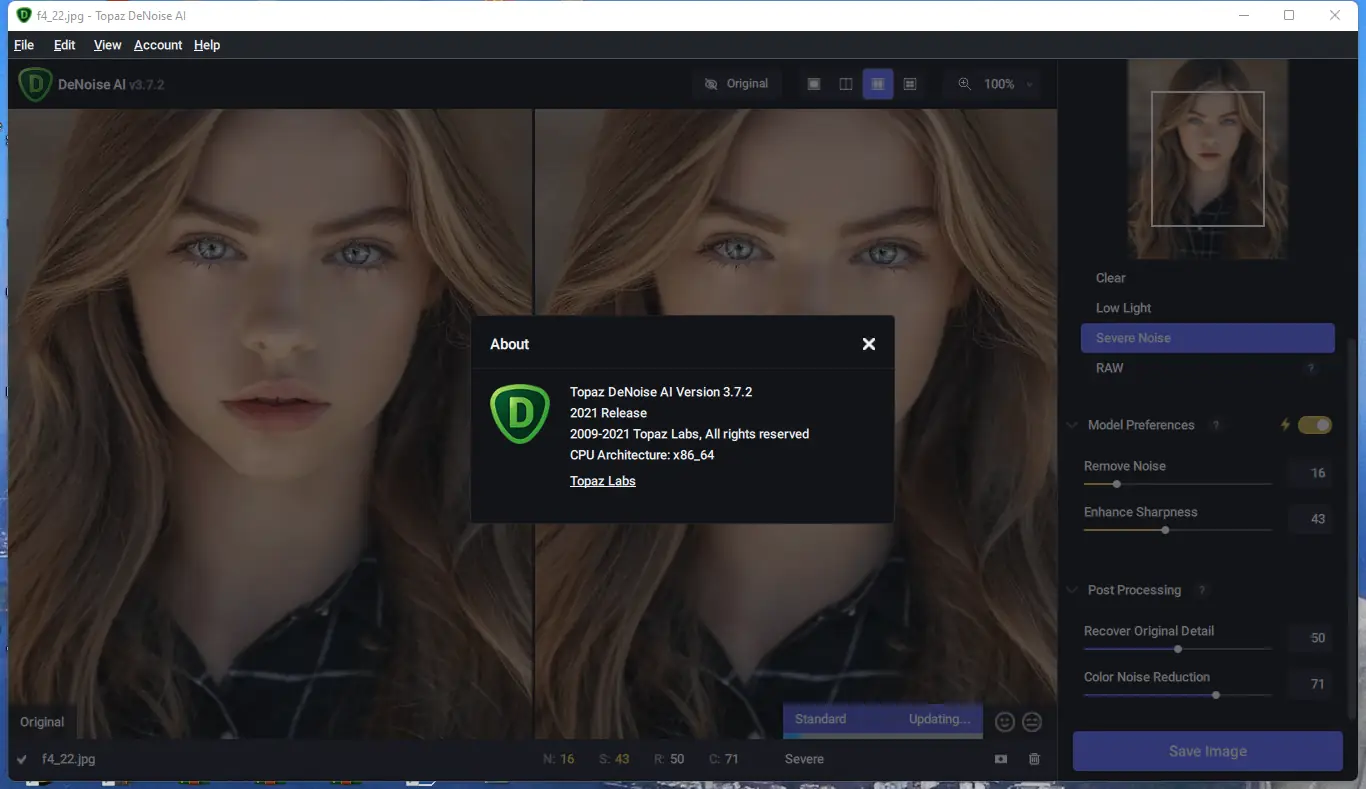The width and height of the screenshot is (1366, 789).
Task: Click the C: 71 value in file row
Action: (724, 759)
